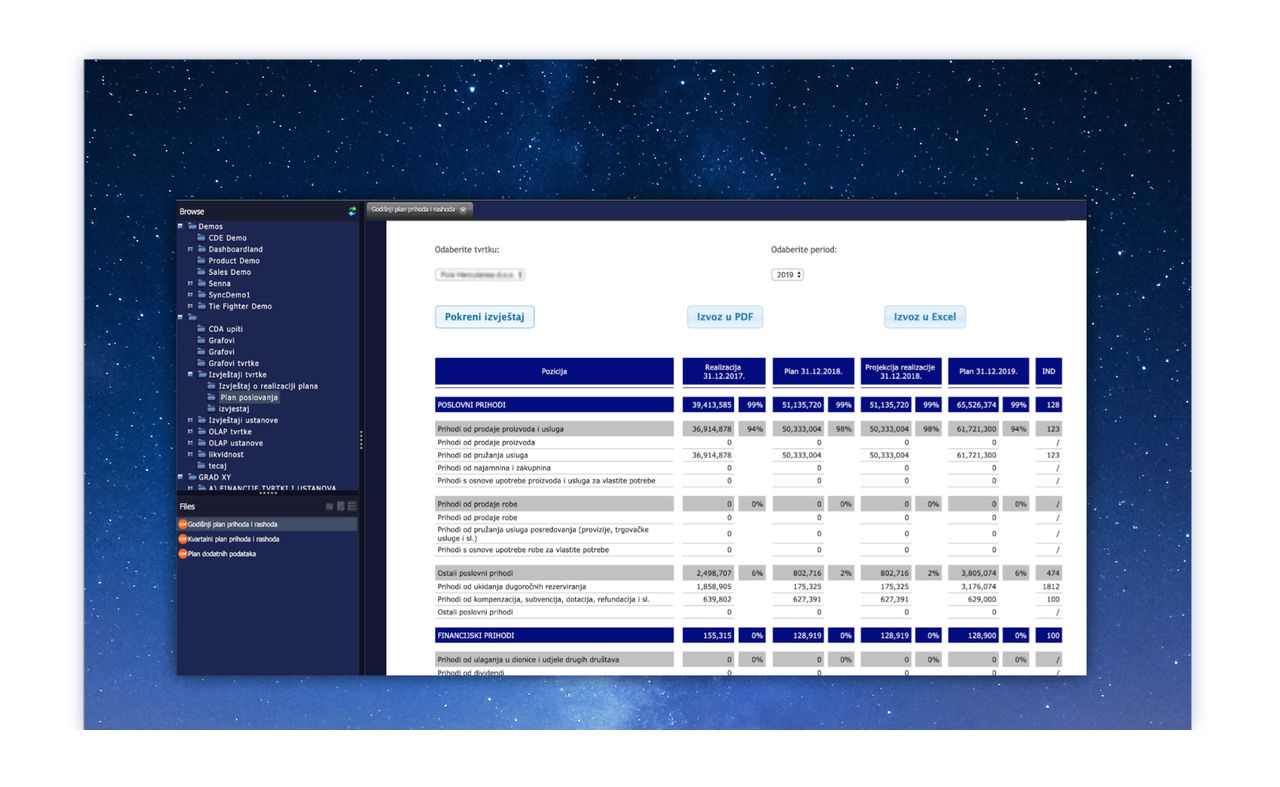Click the 1812 index value
The height and width of the screenshot is (787, 1280).
1049,586
